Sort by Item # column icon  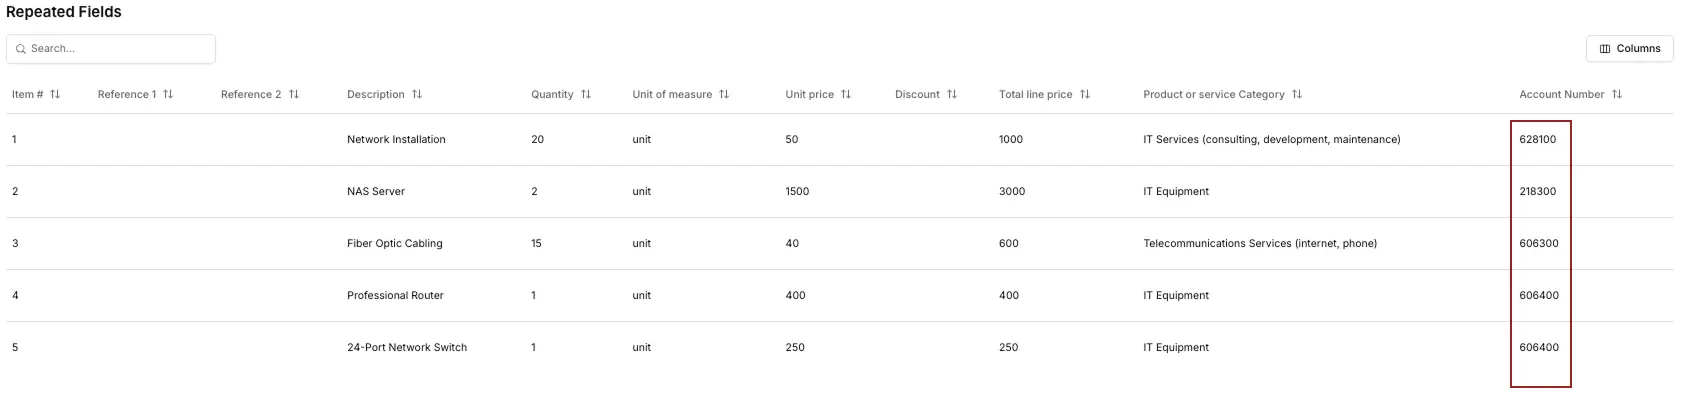(55, 94)
